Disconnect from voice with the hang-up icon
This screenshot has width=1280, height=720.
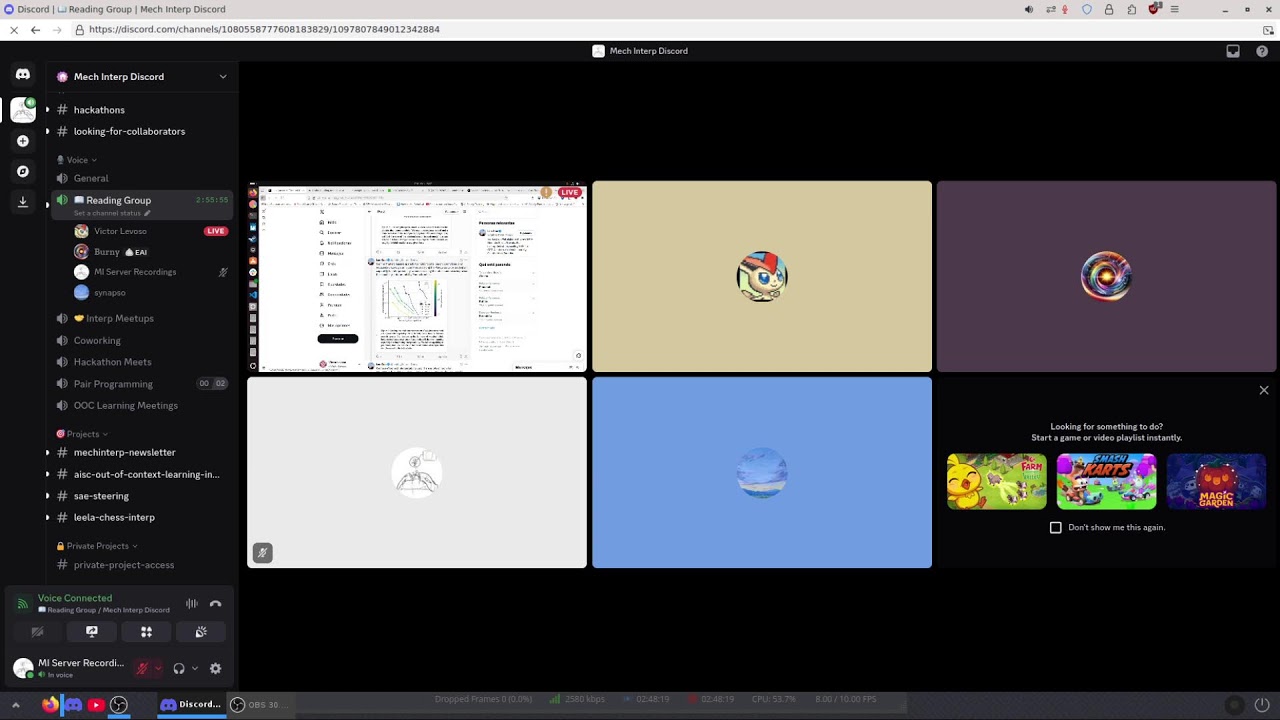[215, 604]
